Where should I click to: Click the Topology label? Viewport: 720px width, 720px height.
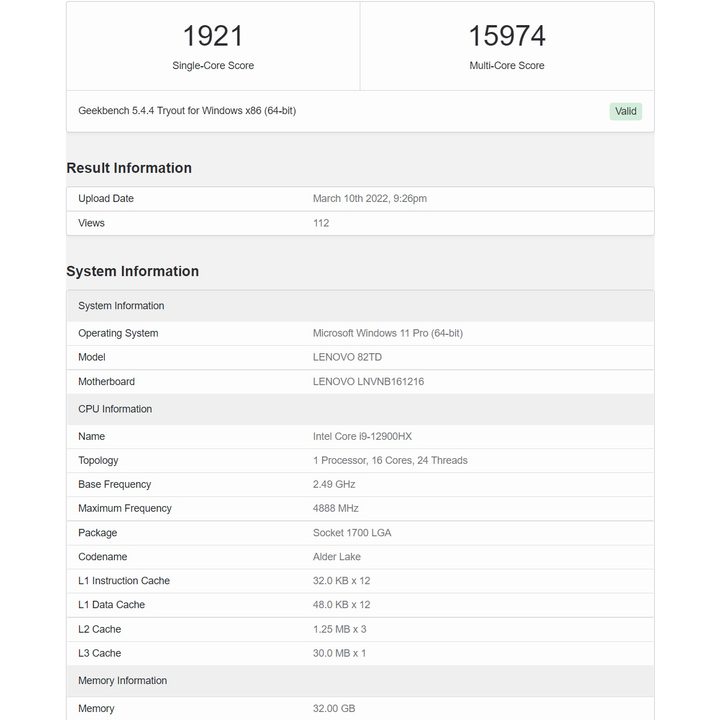pyautogui.click(x=98, y=461)
